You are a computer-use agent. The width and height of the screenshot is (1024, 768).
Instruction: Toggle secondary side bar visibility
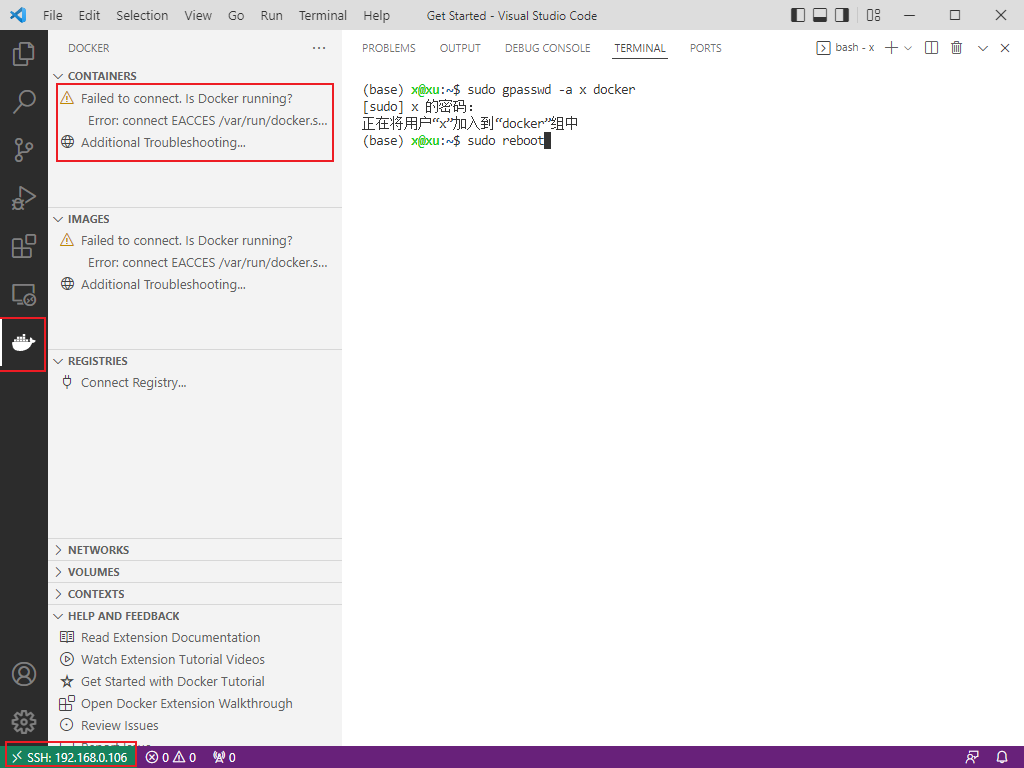[842, 15]
